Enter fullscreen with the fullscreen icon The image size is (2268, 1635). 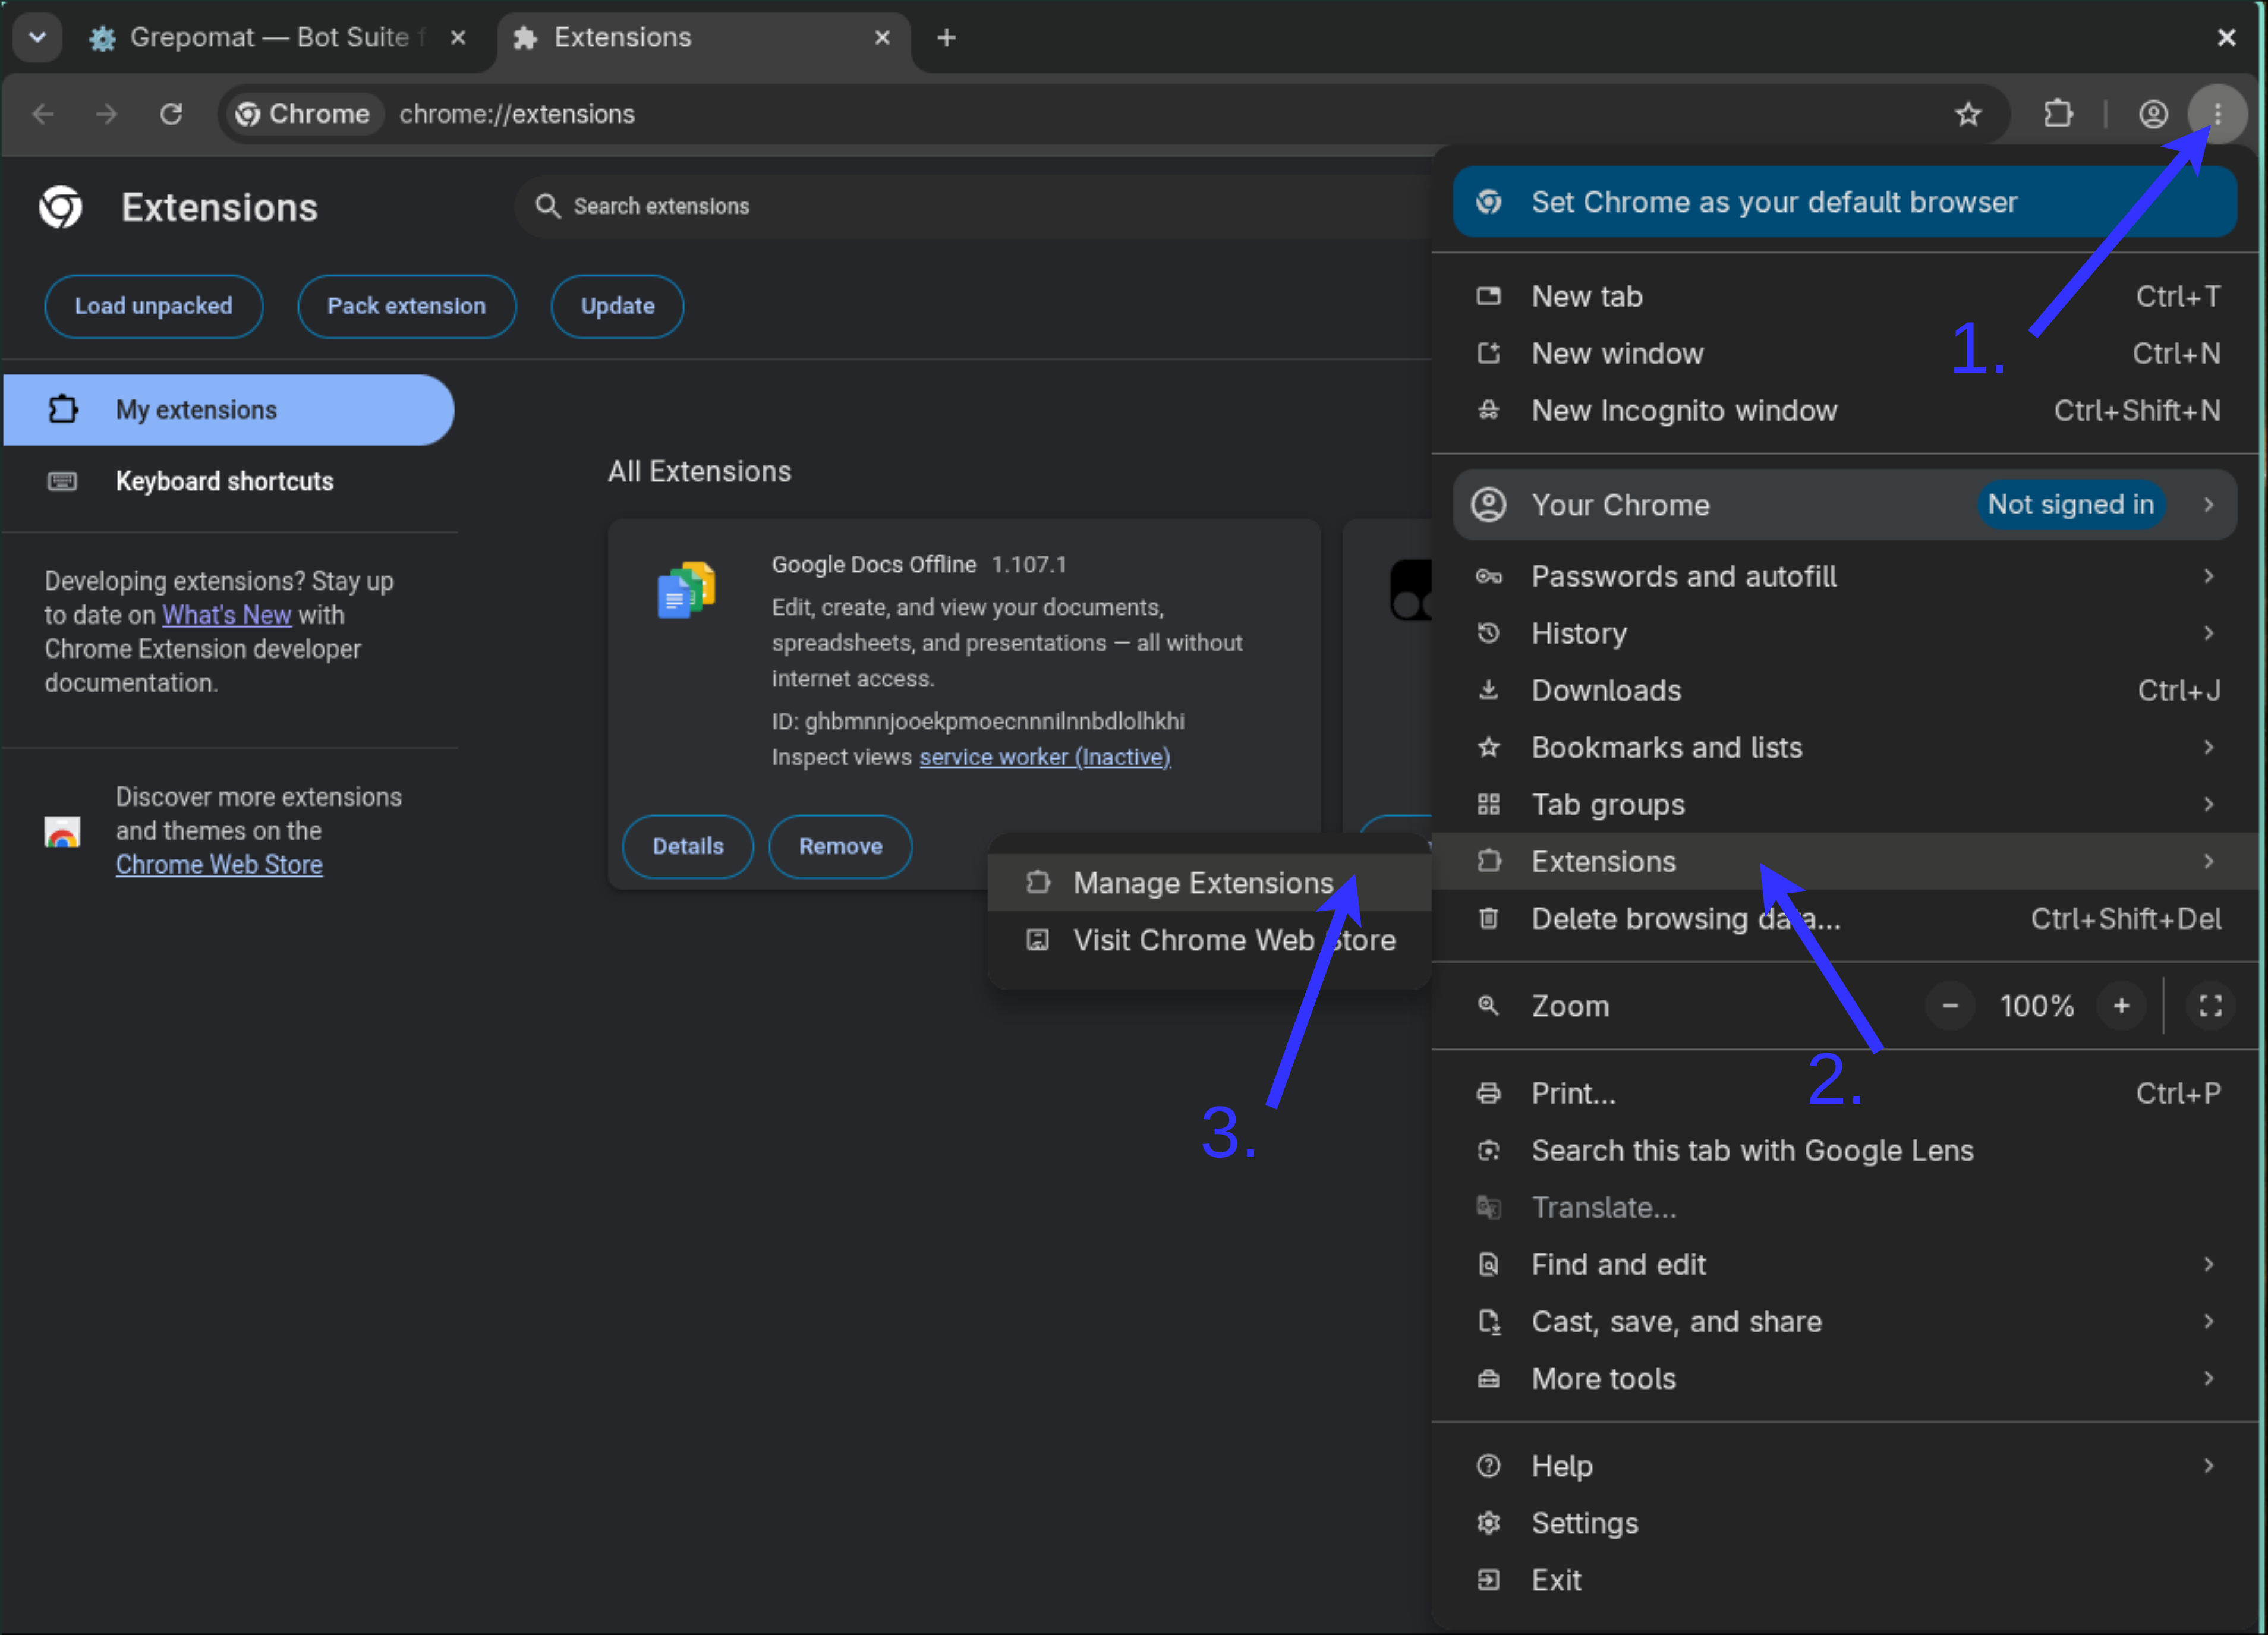pyautogui.click(x=2210, y=1006)
